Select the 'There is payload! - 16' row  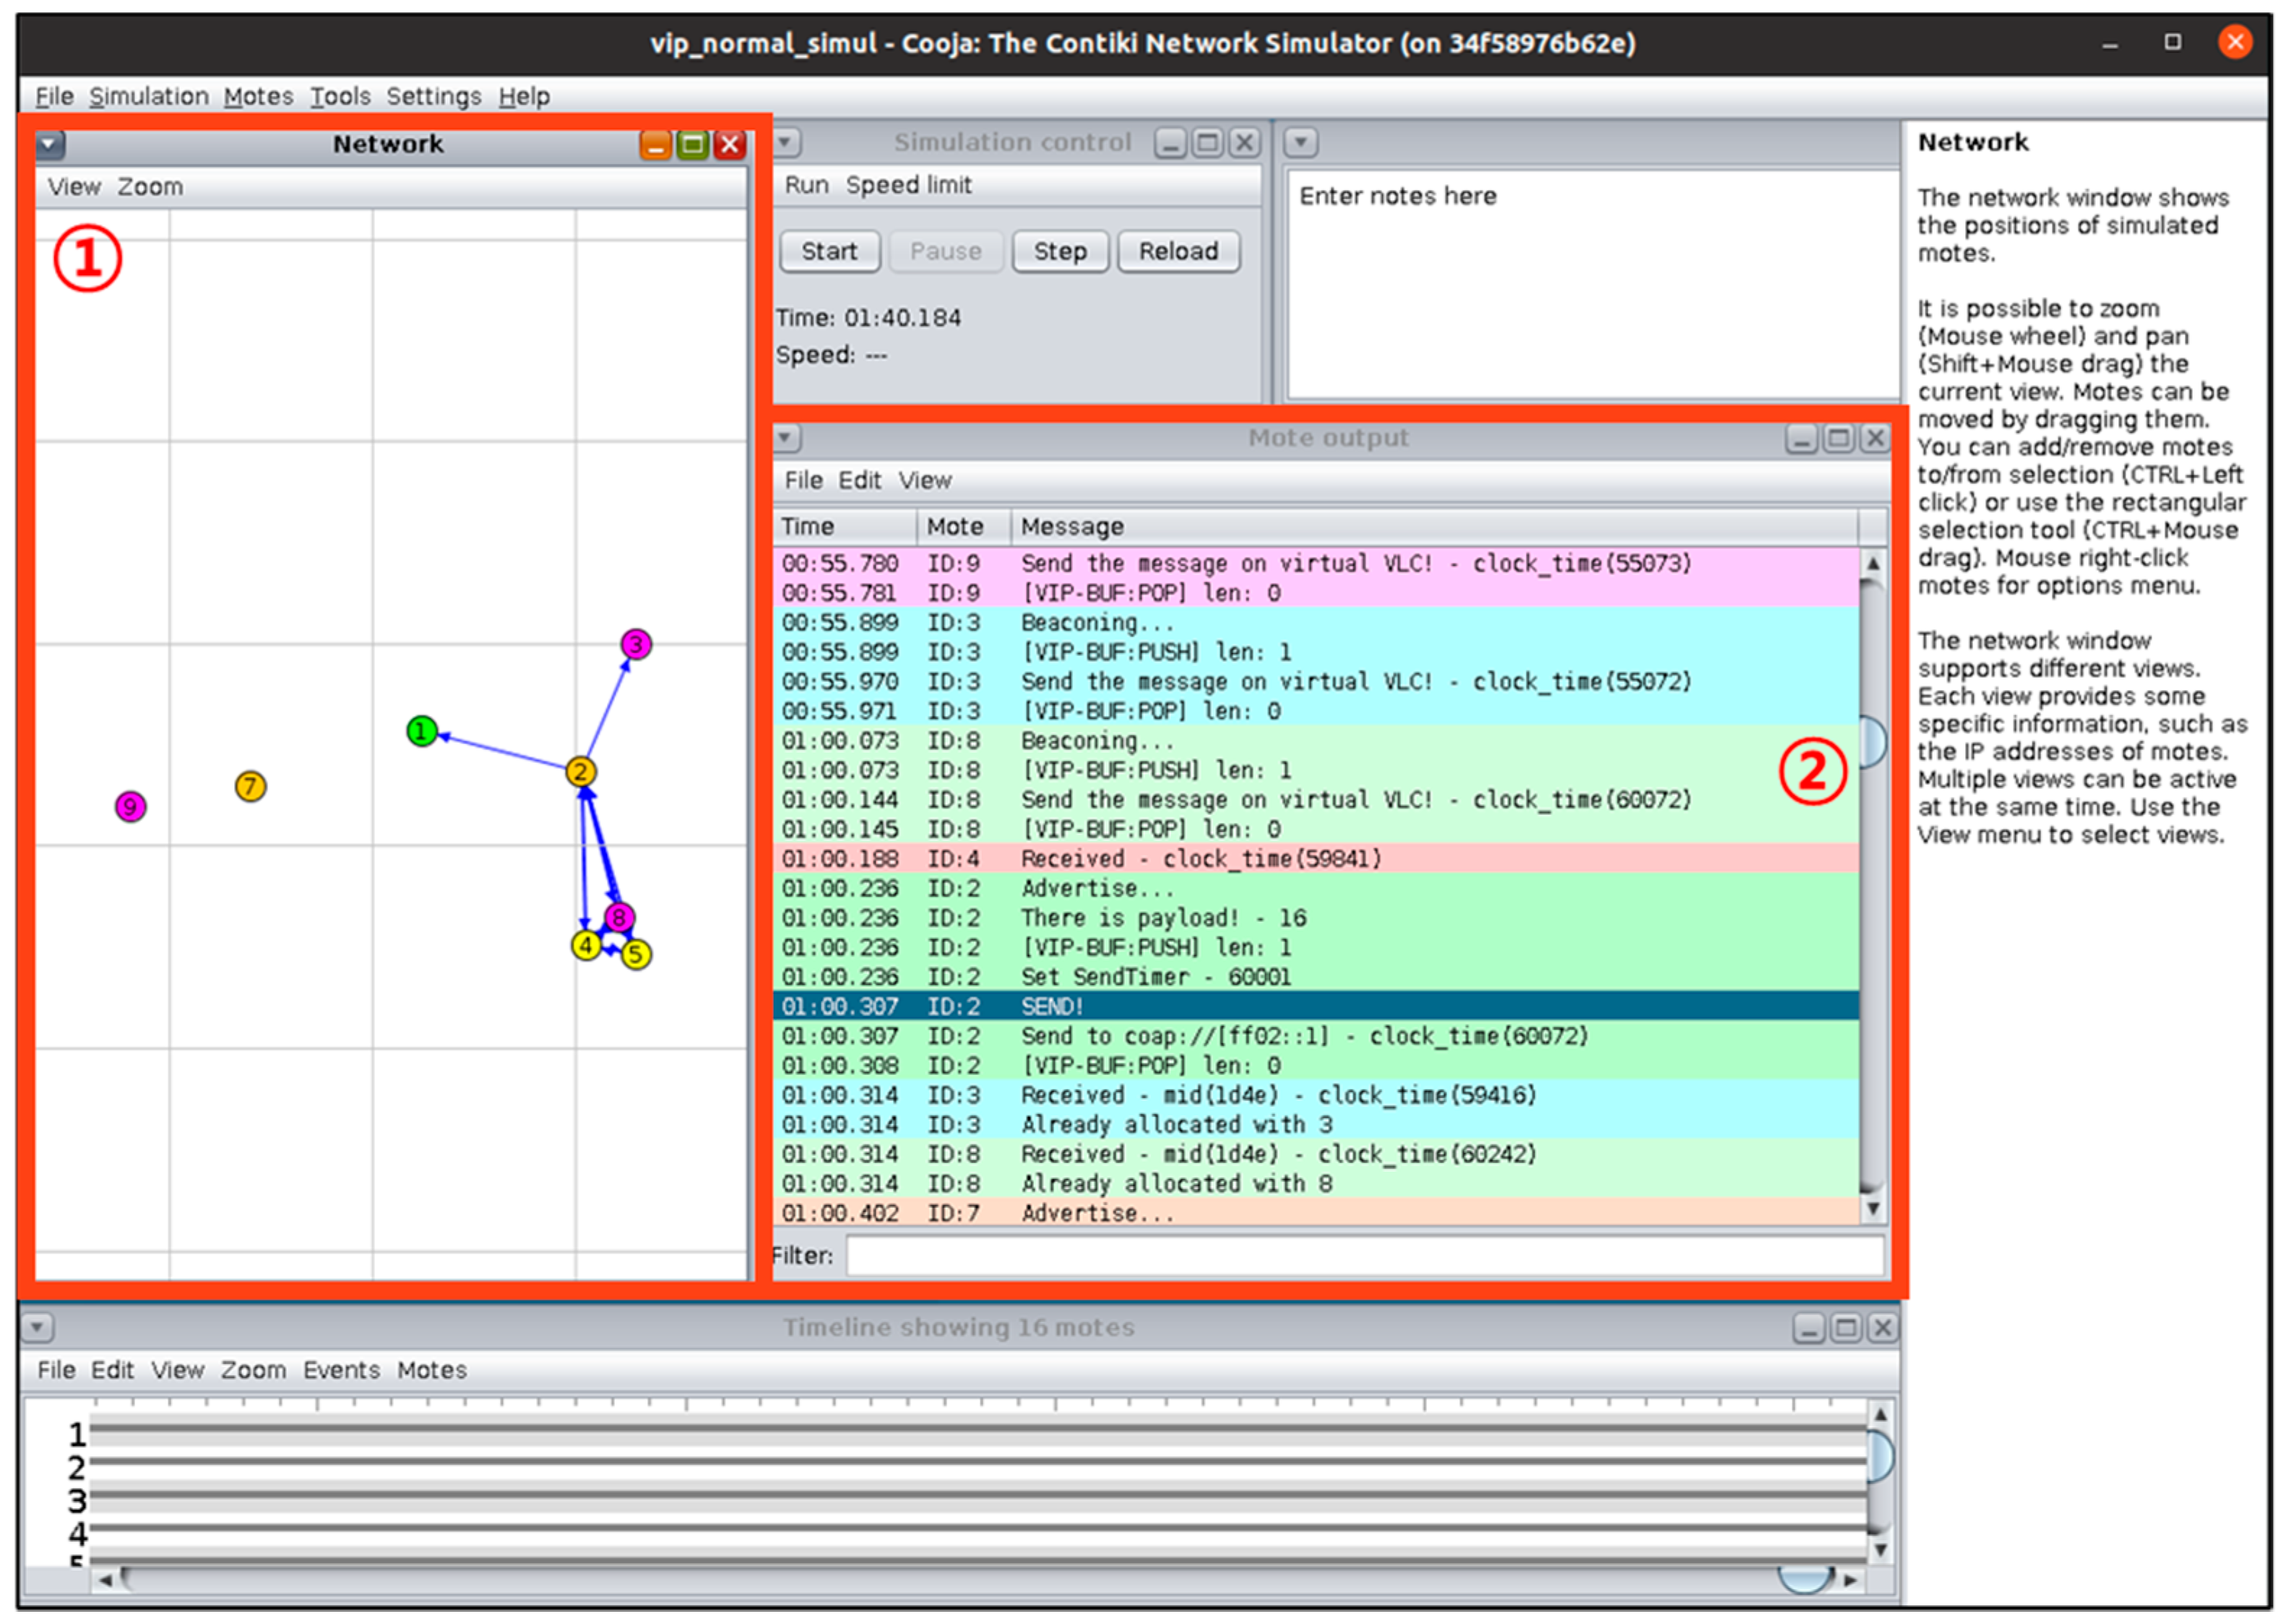click(1316, 918)
